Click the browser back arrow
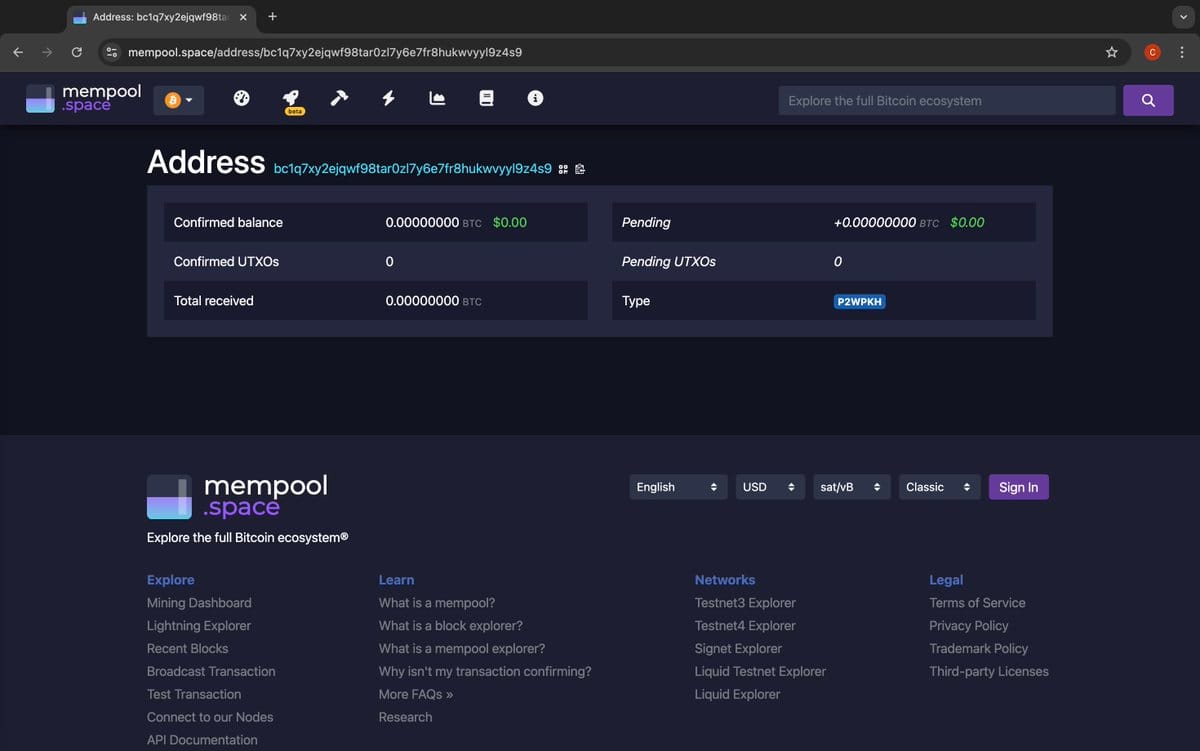This screenshot has height=751, width=1200. tap(18, 52)
